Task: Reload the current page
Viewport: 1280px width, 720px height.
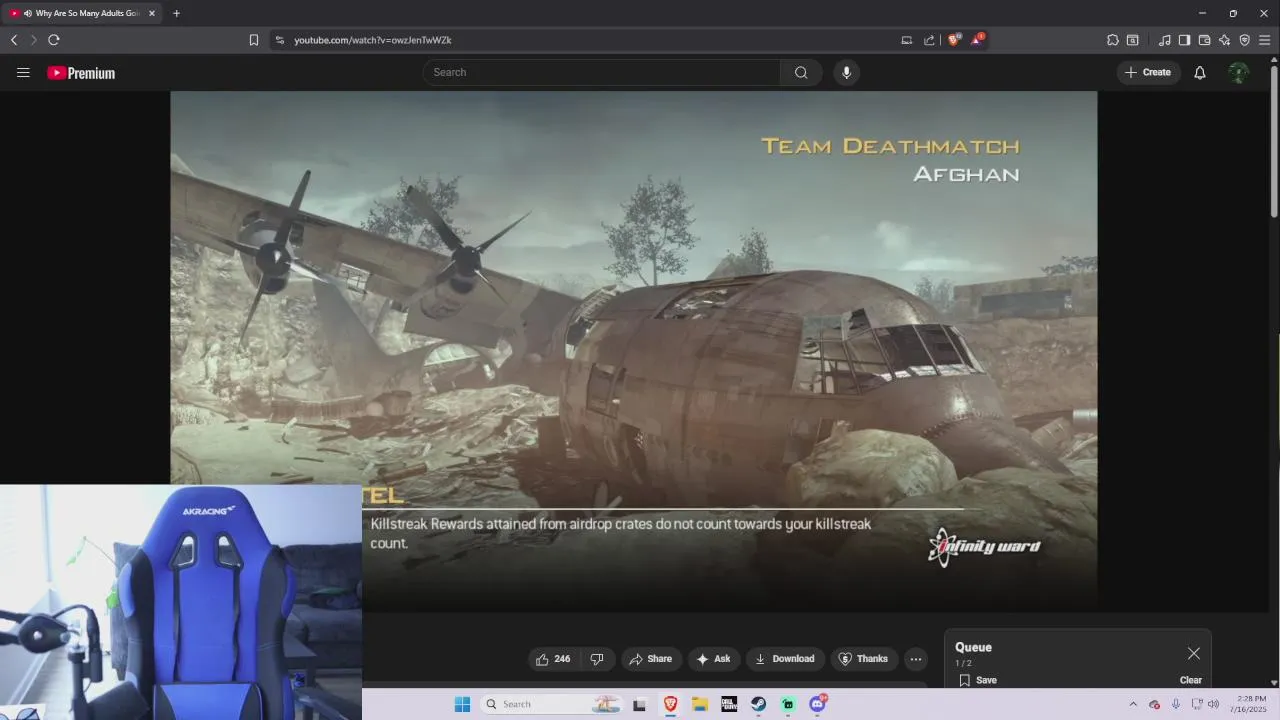Action: tap(54, 40)
